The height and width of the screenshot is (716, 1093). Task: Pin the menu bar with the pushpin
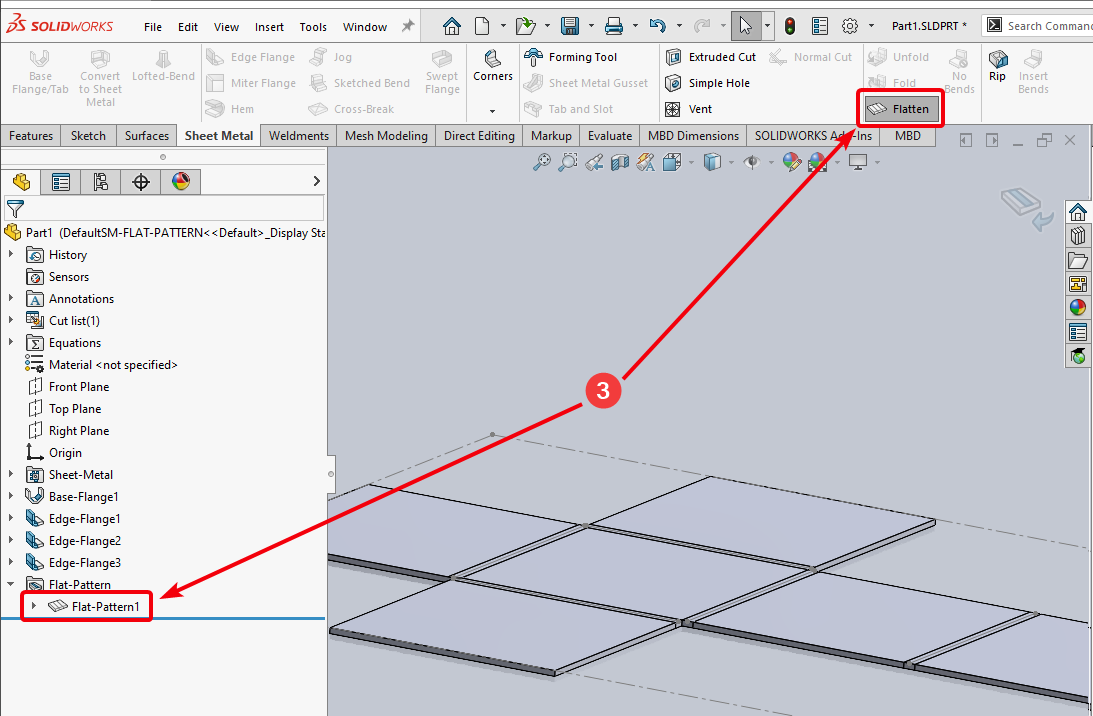coord(408,26)
